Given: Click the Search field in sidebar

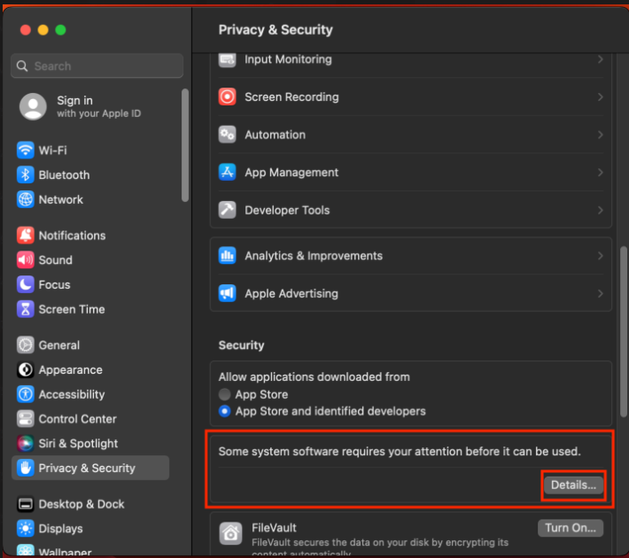Looking at the screenshot, I should (97, 66).
